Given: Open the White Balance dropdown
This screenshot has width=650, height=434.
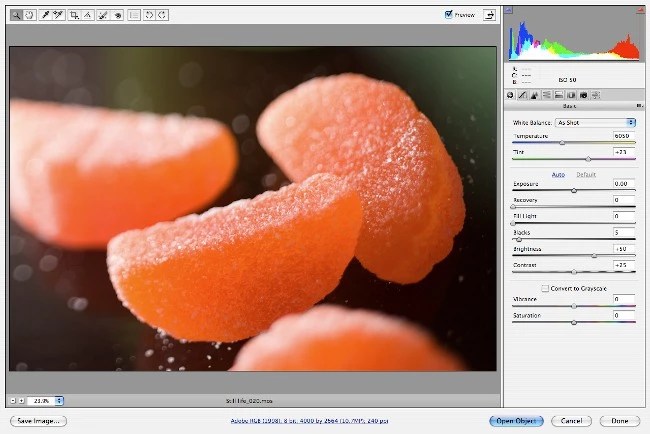Looking at the screenshot, I should pos(596,122).
